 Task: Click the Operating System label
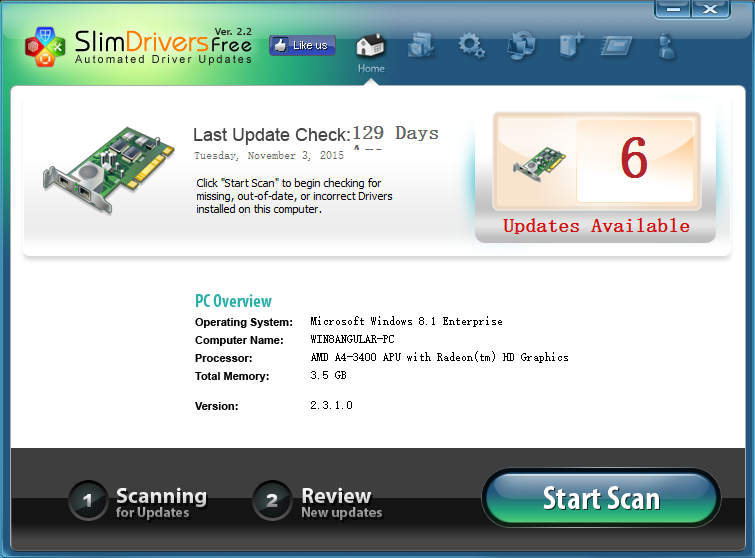[244, 322]
